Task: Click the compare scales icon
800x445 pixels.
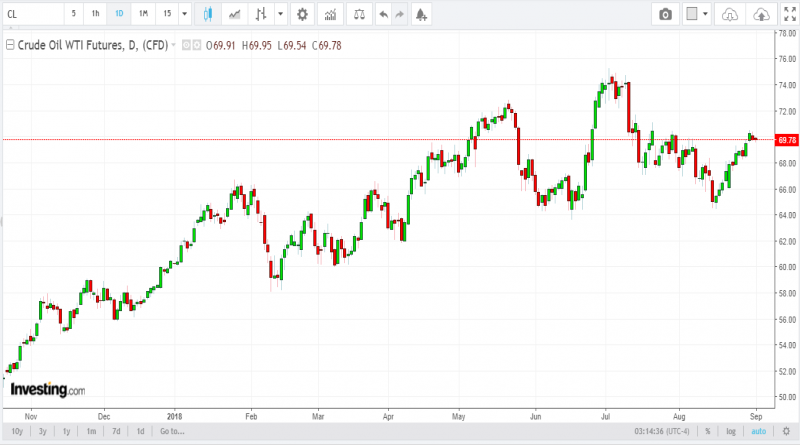Action: [x=360, y=14]
